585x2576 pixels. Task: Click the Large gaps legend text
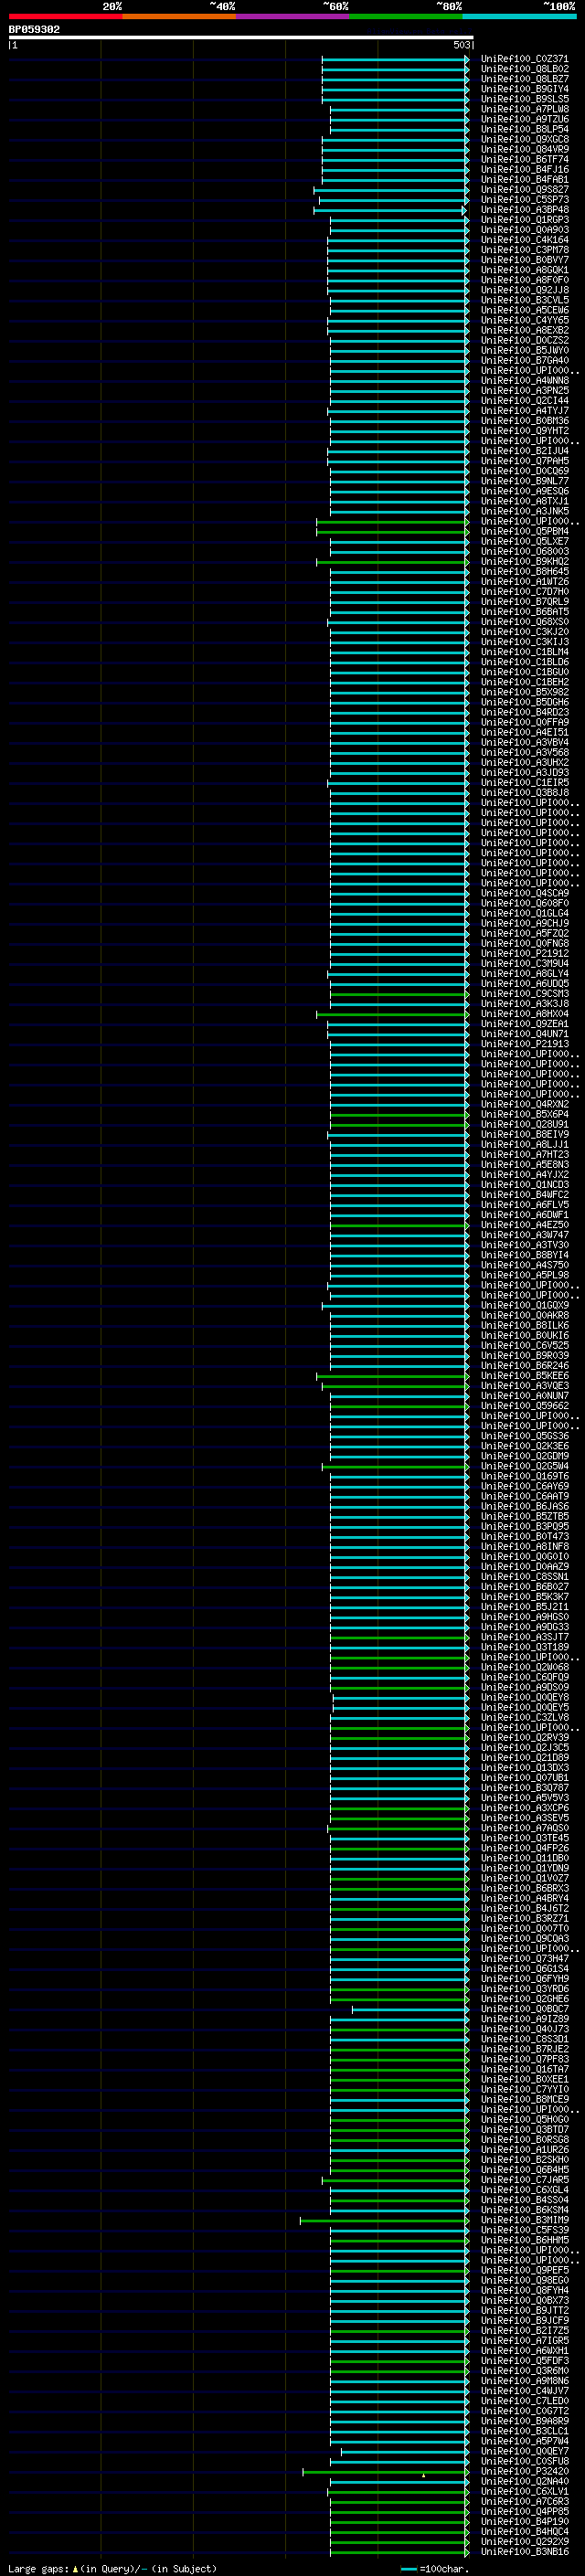pos(112,2568)
